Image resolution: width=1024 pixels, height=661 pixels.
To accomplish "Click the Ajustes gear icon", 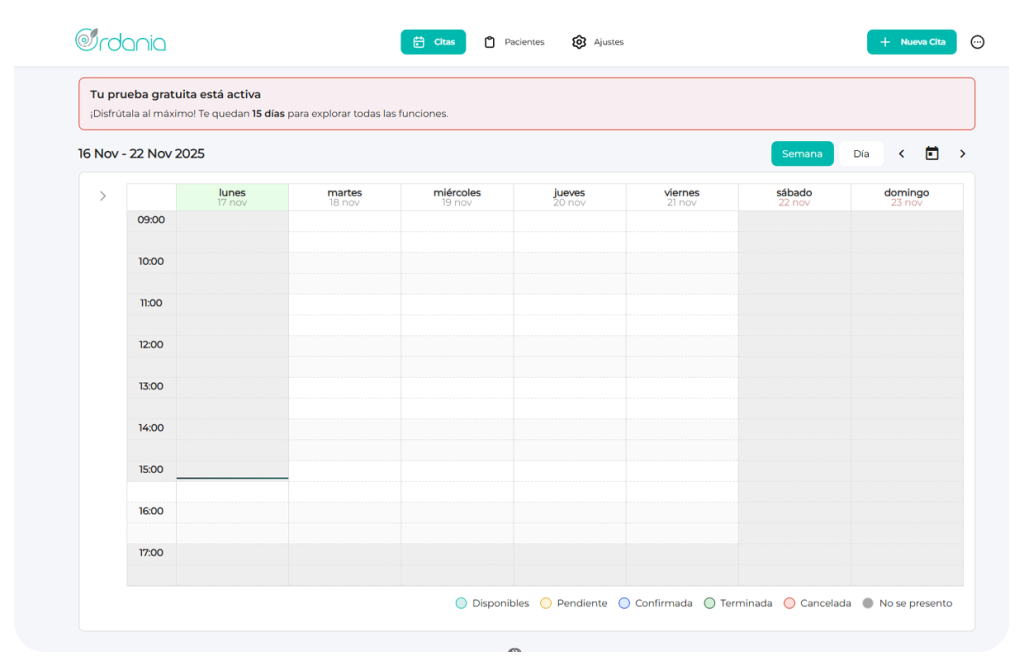I will point(579,42).
